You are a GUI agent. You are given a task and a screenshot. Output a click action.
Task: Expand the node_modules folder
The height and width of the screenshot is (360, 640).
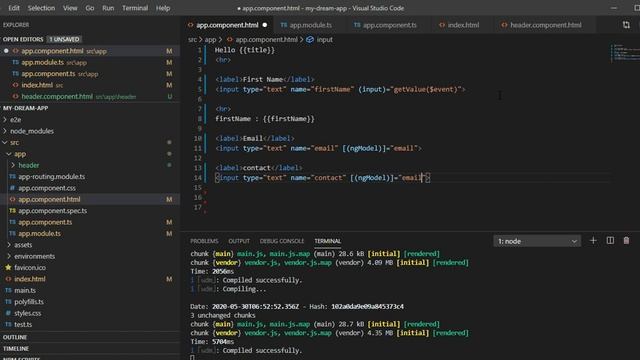pos(32,131)
